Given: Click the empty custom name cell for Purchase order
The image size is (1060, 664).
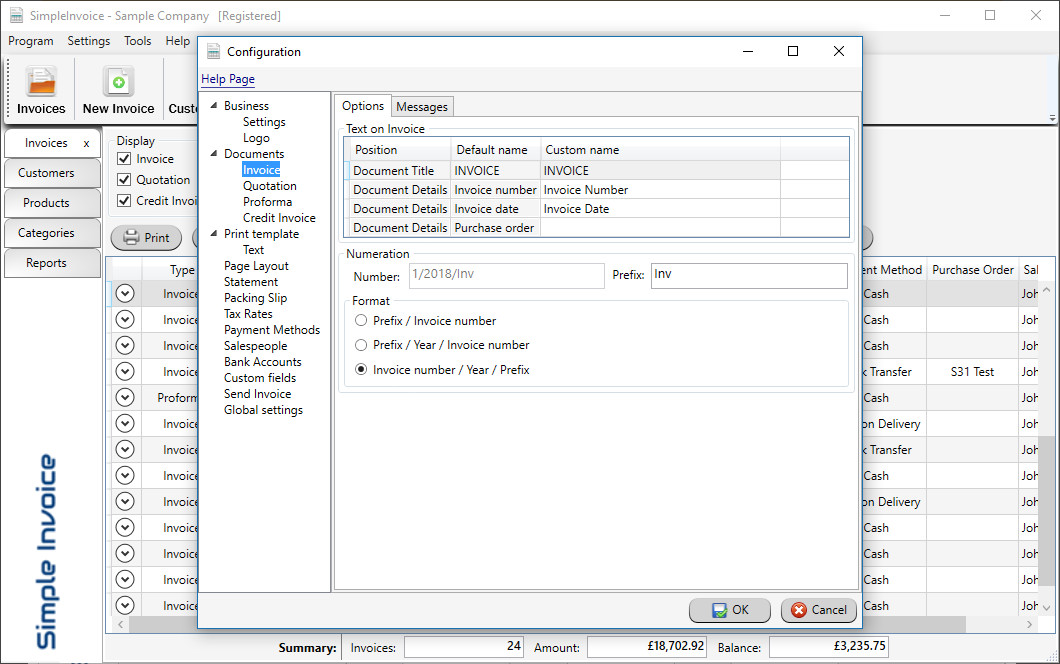Looking at the screenshot, I should coord(660,228).
